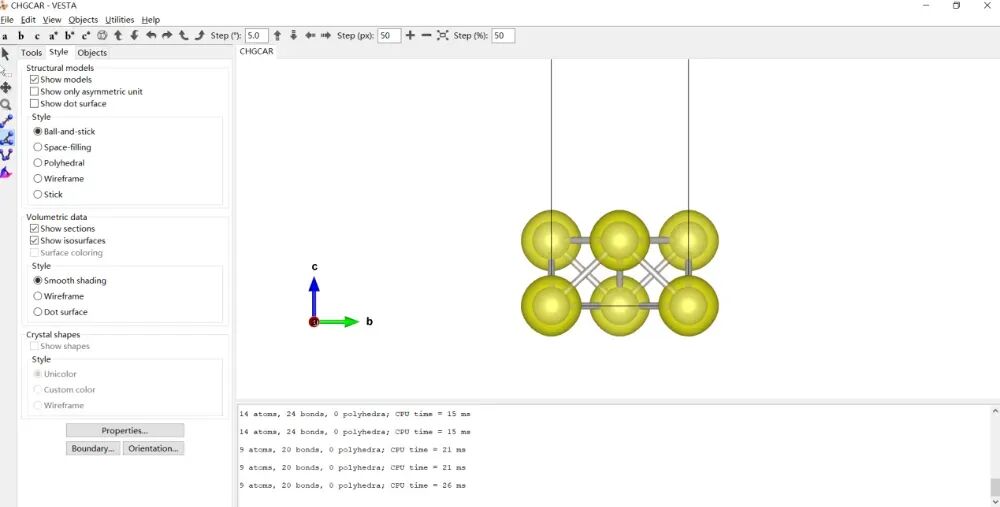Focus the Step (px) translation input field
Image resolution: width=1000 pixels, height=507 pixels.
tap(389, 36)
